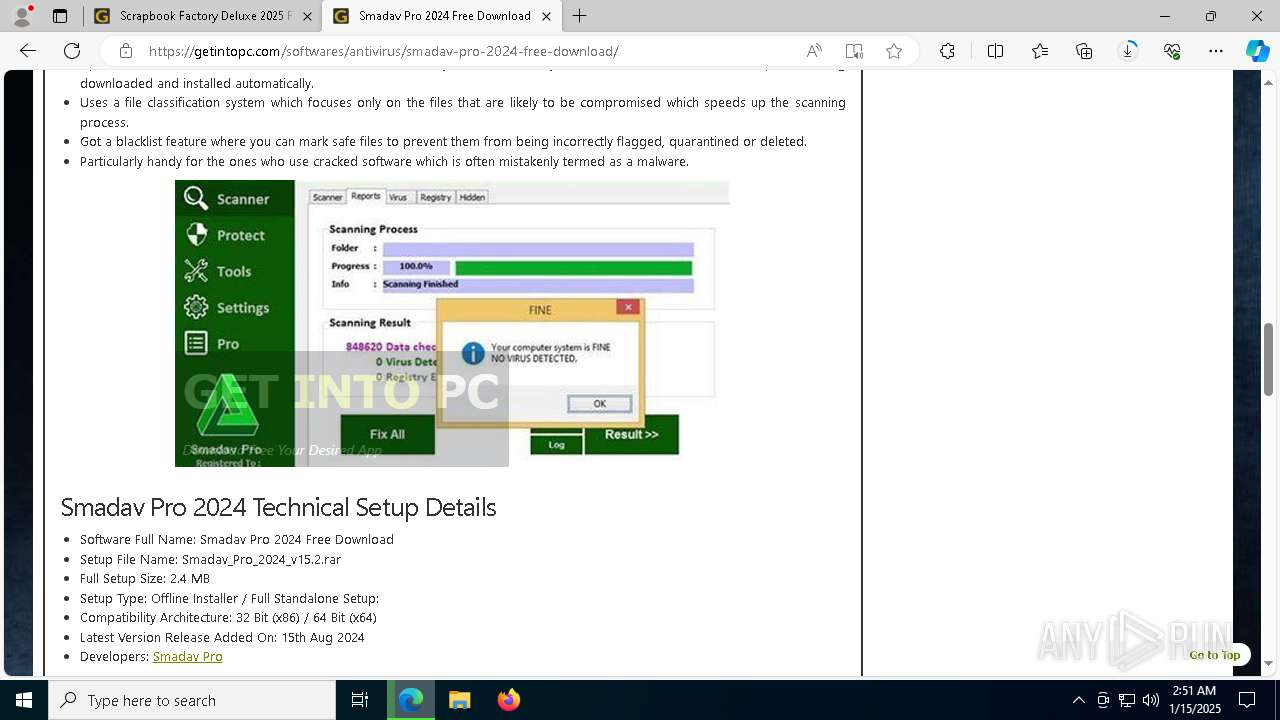Open Browser essentials icon
This screenshot has height=720, width=1280.
coord(1172,51)
